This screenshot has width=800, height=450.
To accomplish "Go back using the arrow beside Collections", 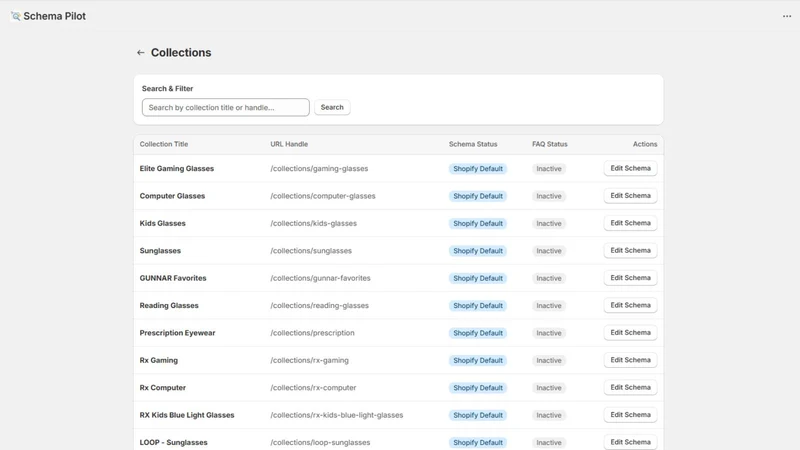I will (x=140, y=53).
